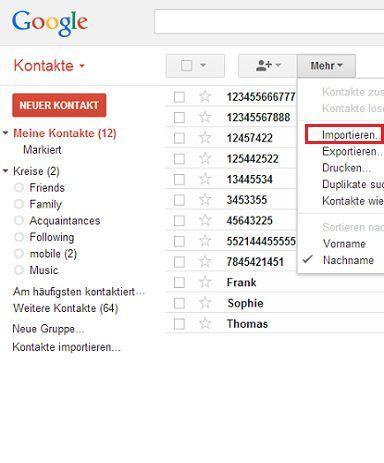Viewport: 384px width, 463px height.
Task: Click into the Google search field
Action: coord(269,22)
